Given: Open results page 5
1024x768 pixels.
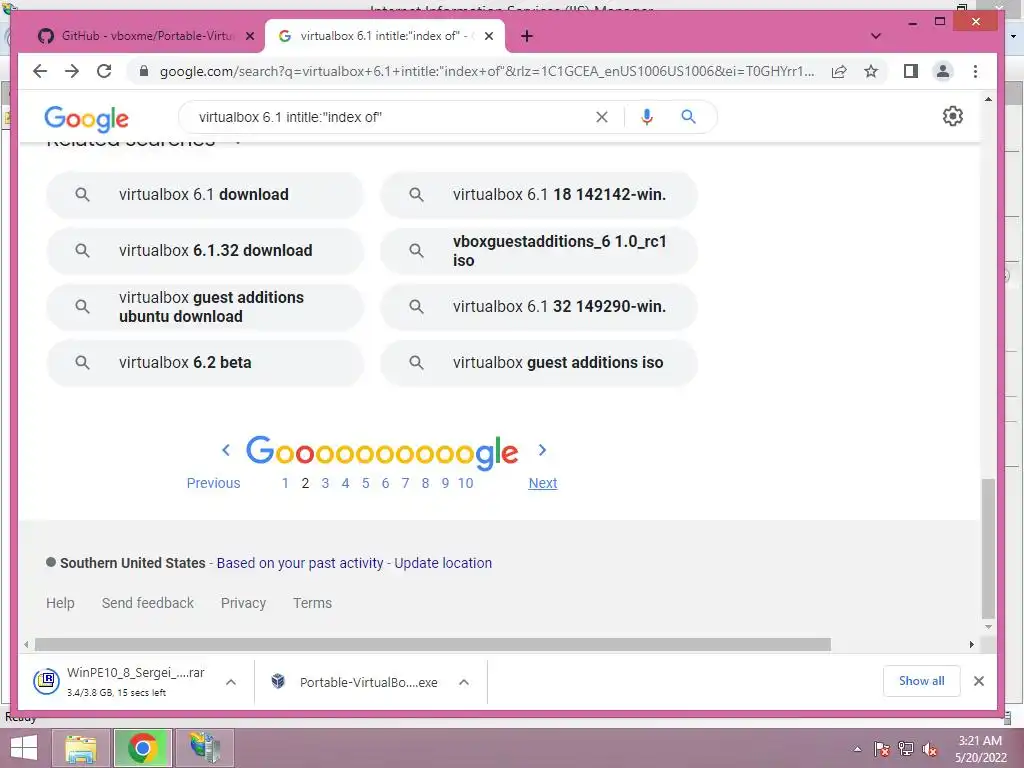Looking at the screenshot, I should (366, 483).
